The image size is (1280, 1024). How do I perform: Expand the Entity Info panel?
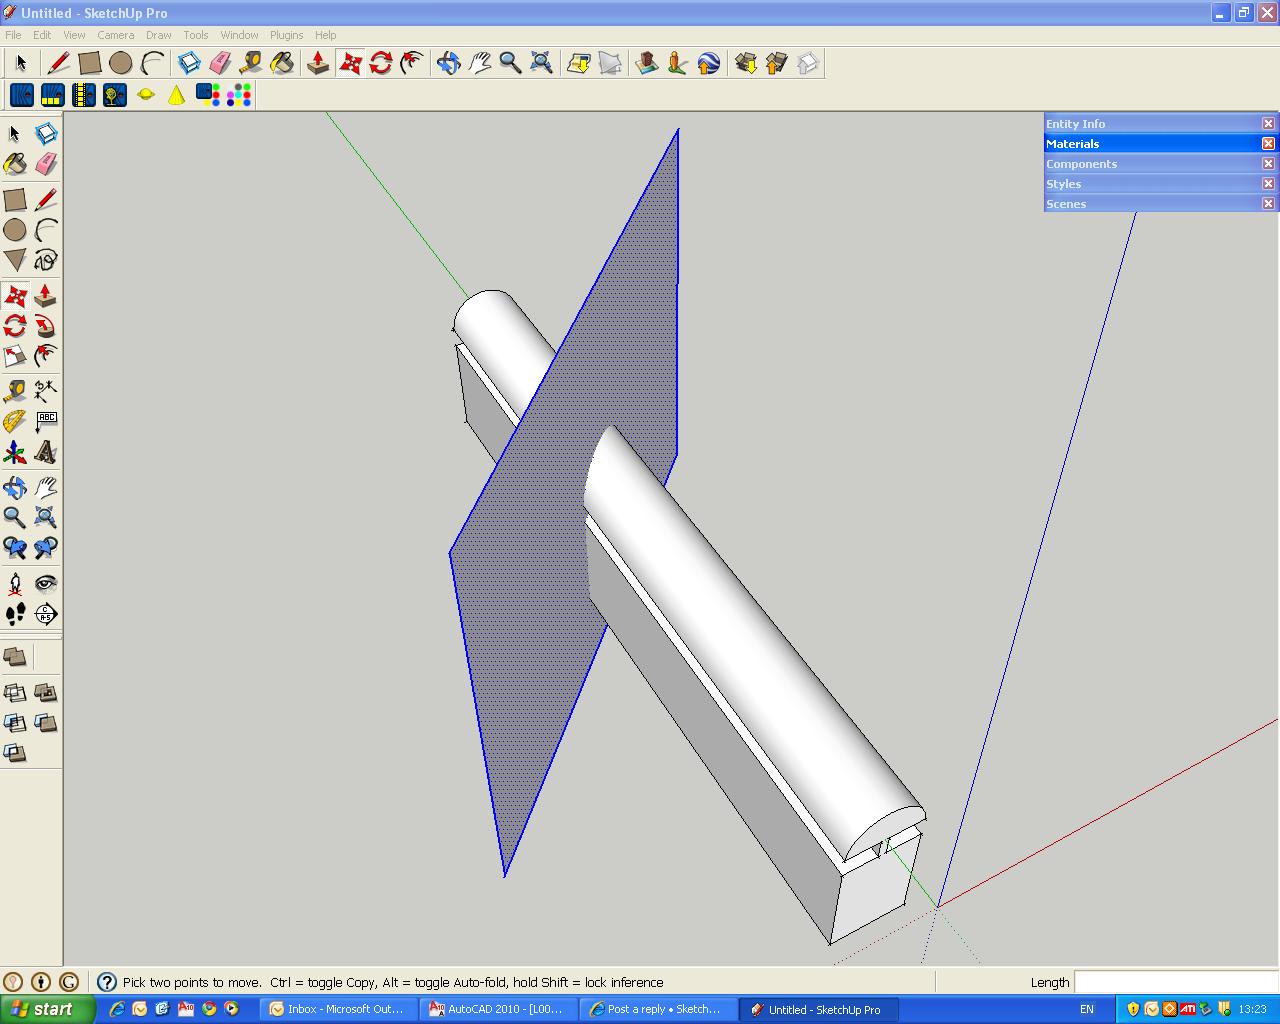[x=1151, y=124]
